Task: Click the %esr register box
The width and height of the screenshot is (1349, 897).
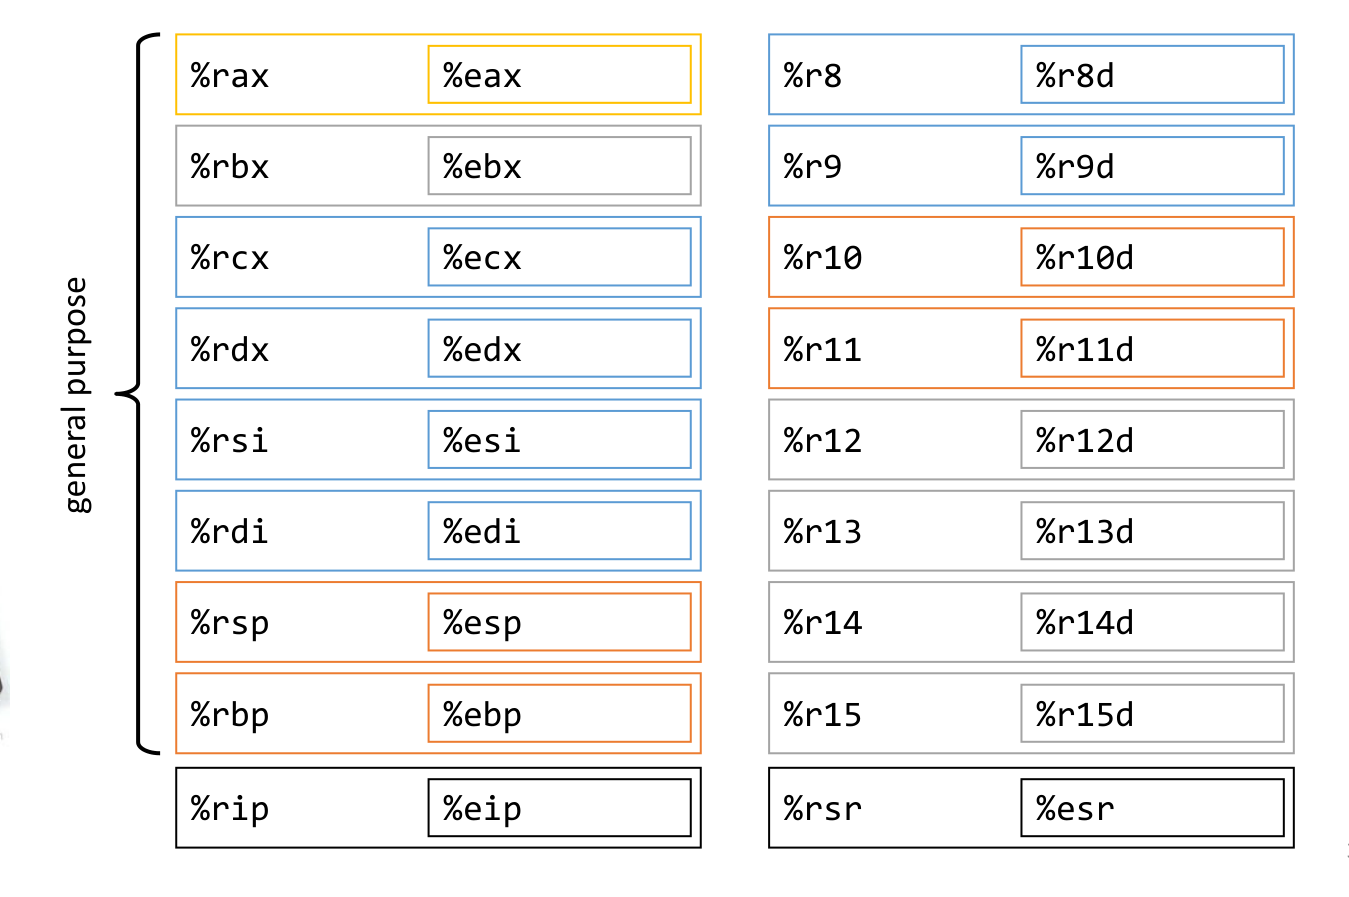Action: point(1152,808)
